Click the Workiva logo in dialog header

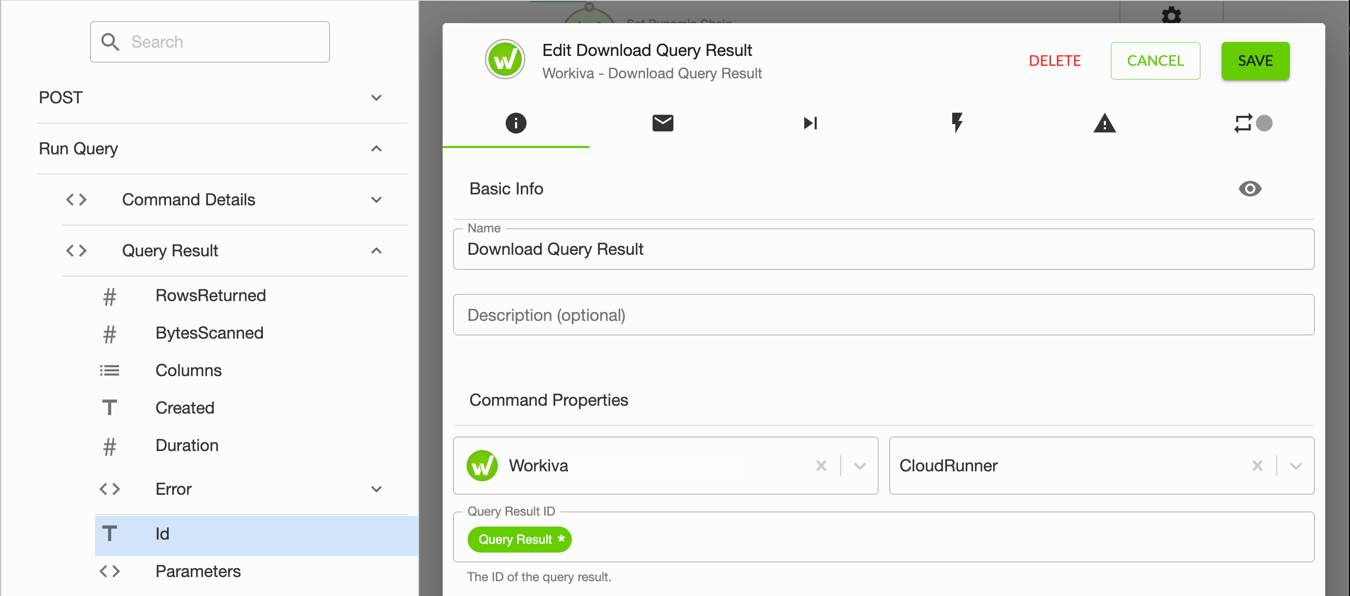[505, 60]
